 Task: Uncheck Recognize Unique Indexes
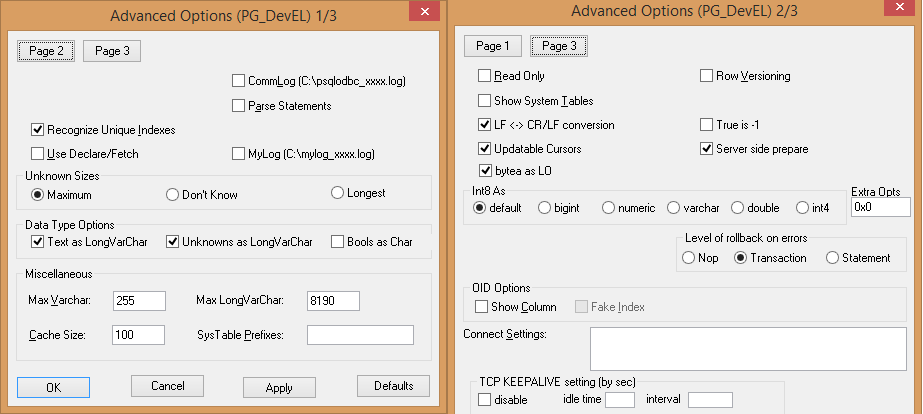[x=38, y=130]
